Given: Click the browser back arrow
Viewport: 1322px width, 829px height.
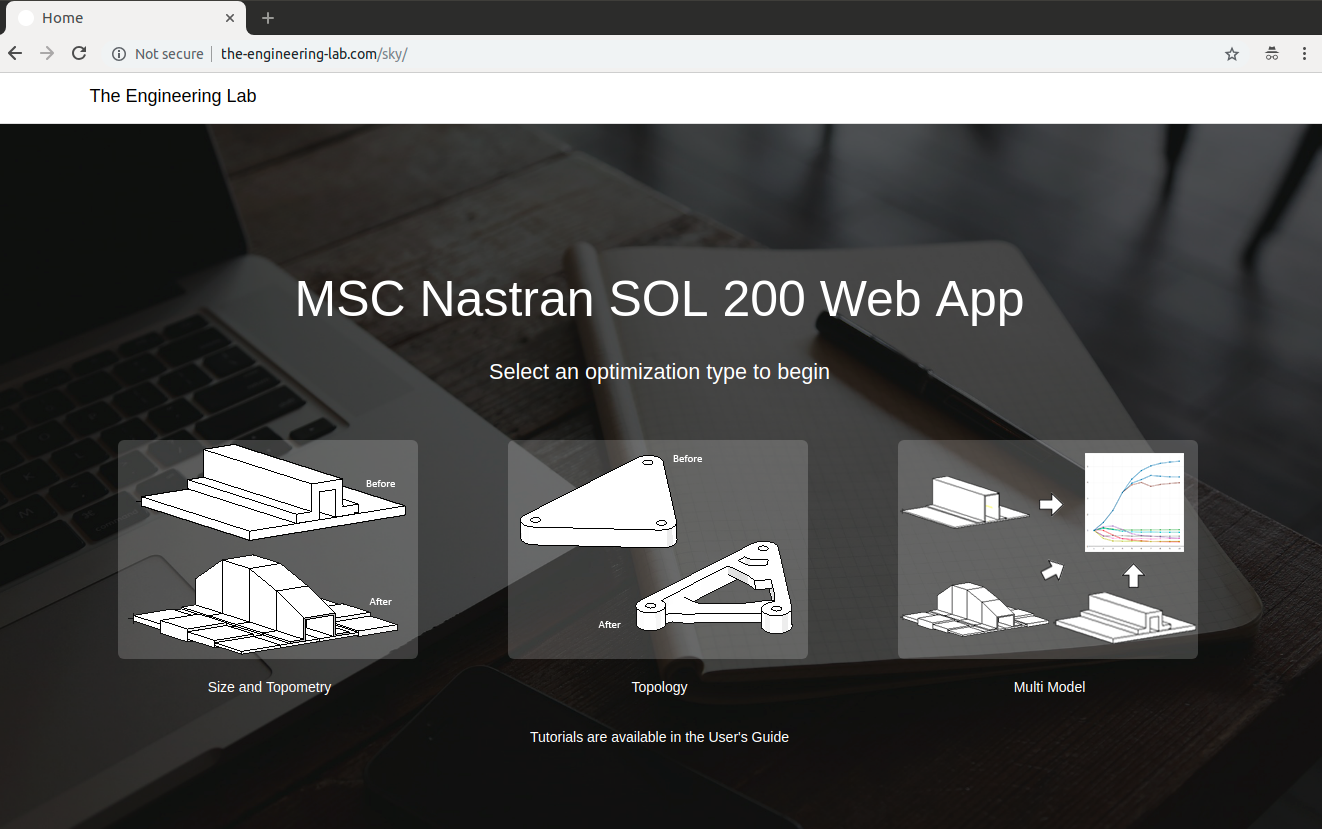Looking at the screenshot, I should 15,53.
